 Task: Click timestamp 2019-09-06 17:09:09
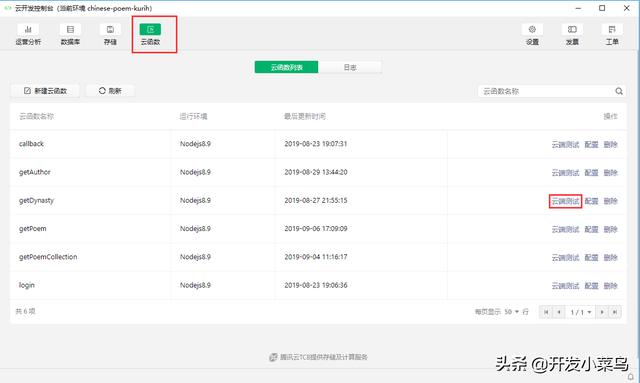pos(316,229)
